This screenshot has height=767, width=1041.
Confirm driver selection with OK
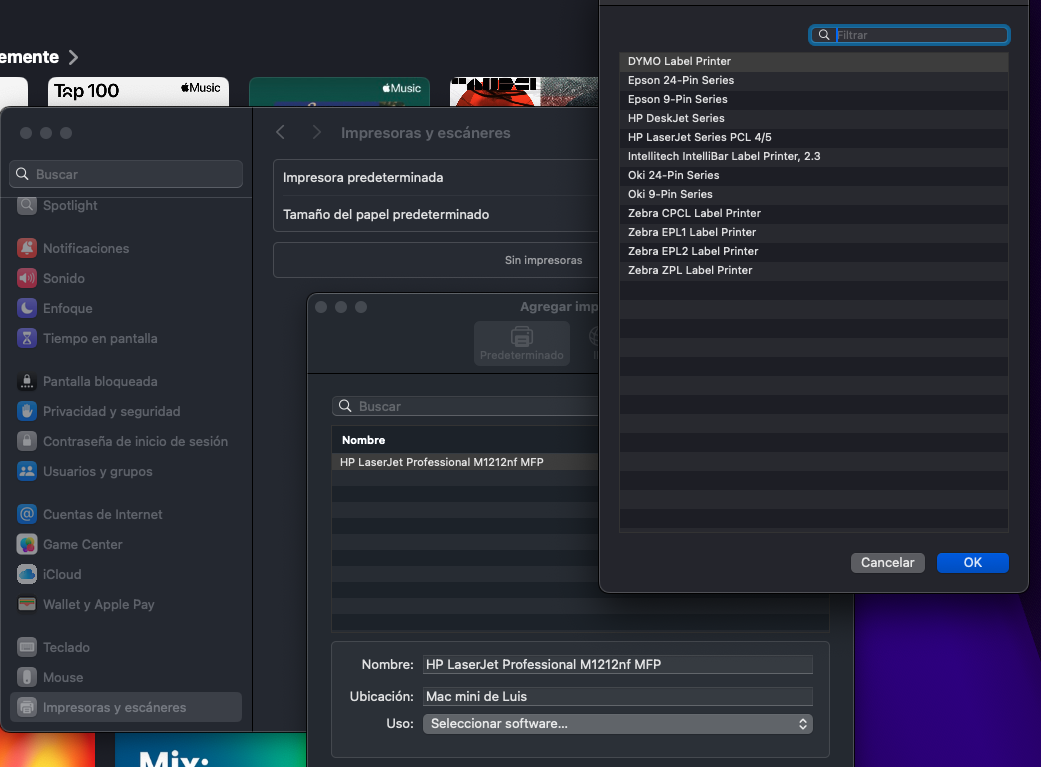coord(973,562)
